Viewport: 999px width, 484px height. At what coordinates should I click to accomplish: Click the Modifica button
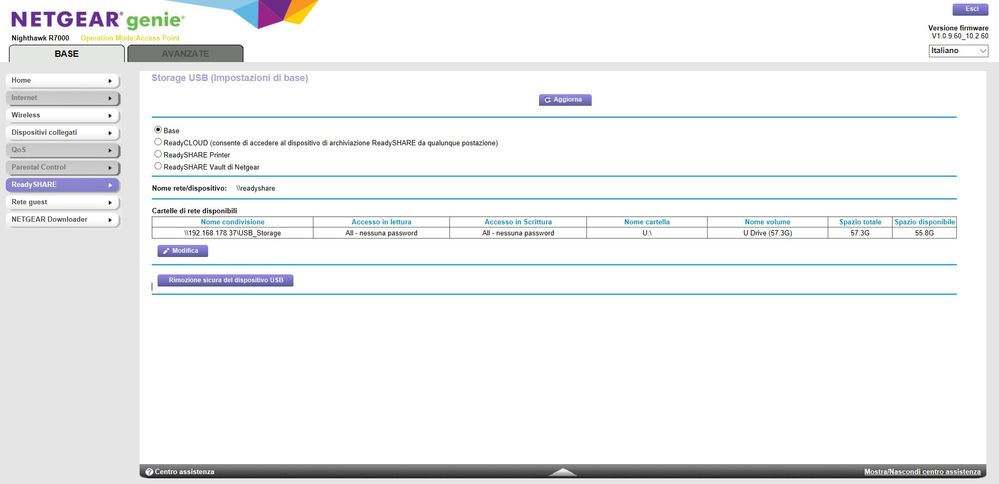[x=182, y=251]
